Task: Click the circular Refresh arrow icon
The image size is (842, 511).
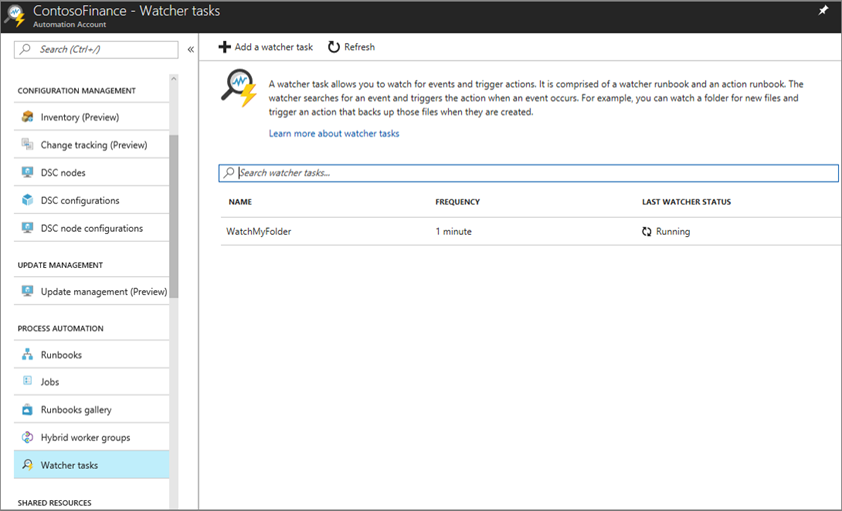Action: pos(334,47)
